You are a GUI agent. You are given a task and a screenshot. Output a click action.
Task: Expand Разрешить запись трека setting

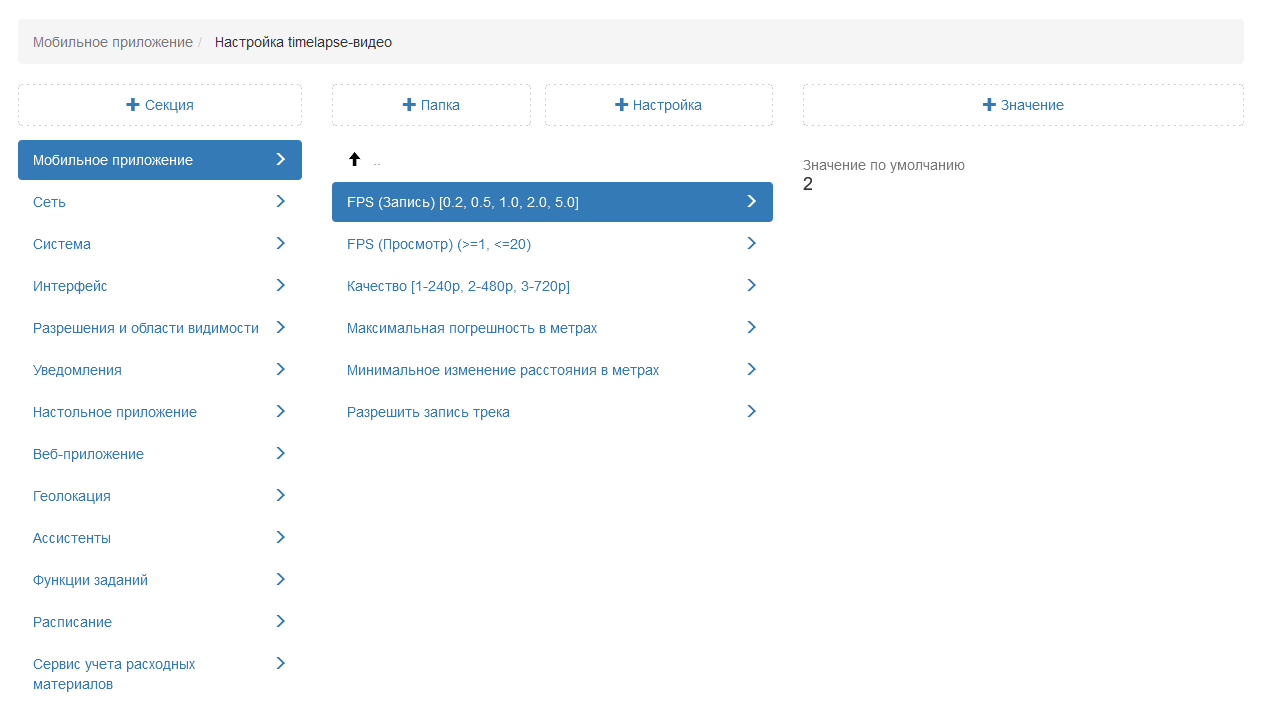tap(428, 412)
